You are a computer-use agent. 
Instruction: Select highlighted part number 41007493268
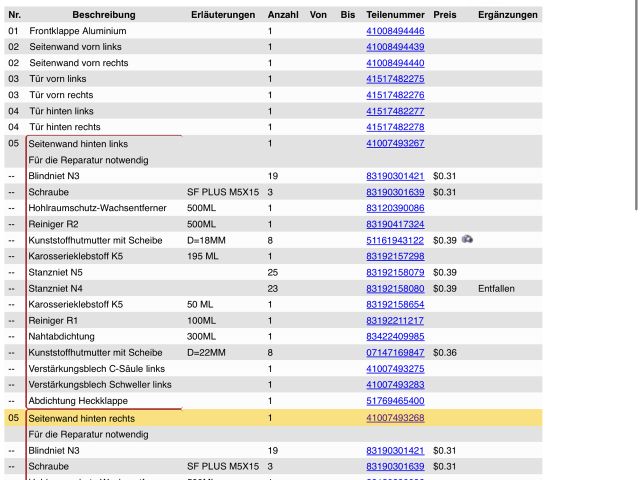pyautogui.click(x=395, y=418)
